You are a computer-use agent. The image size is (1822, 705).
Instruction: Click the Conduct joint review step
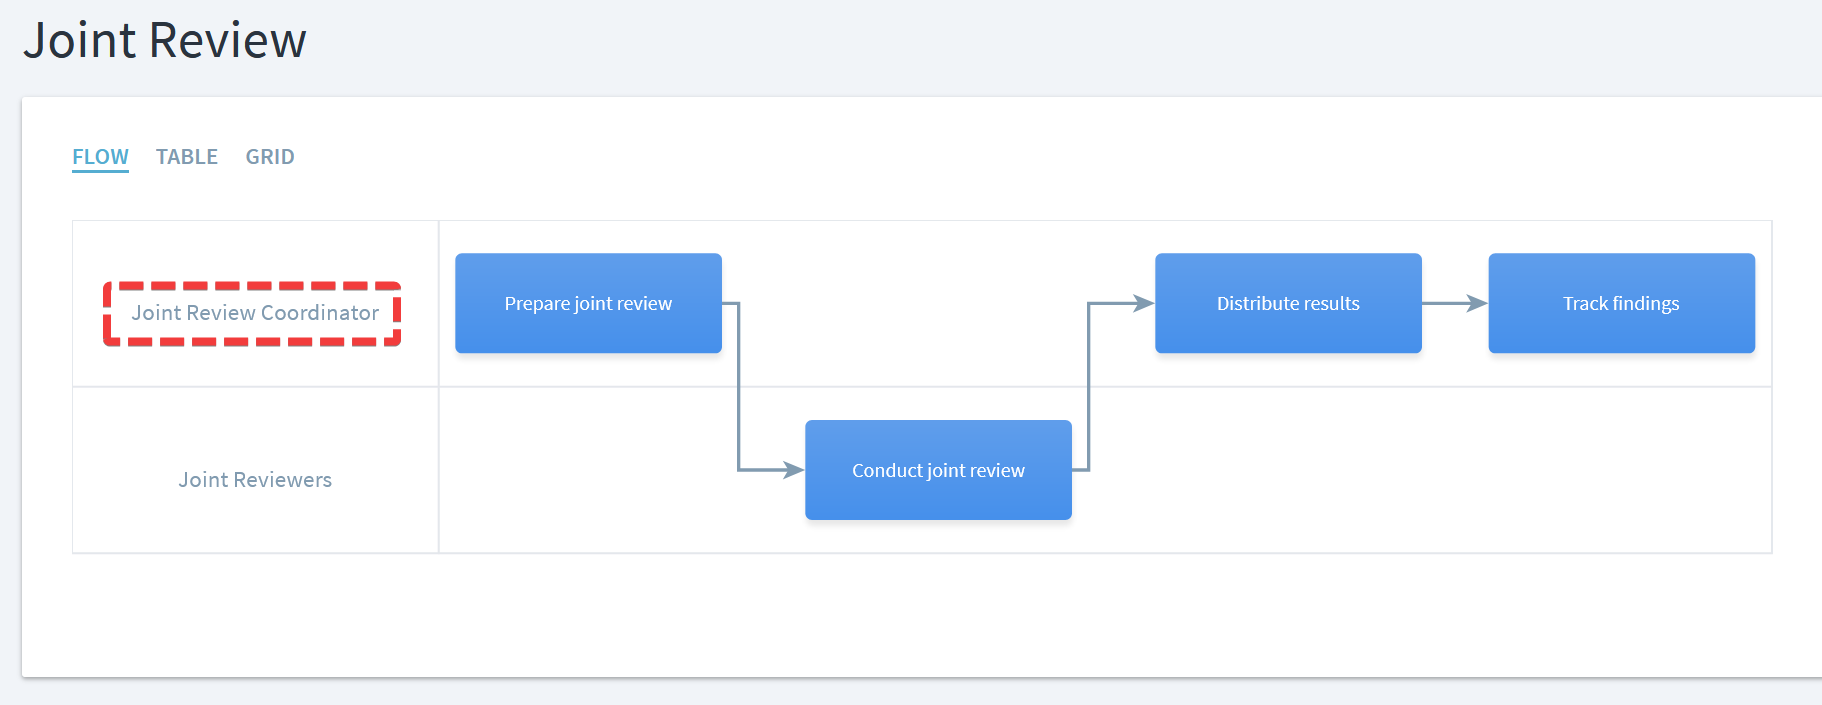click(938, 470)
